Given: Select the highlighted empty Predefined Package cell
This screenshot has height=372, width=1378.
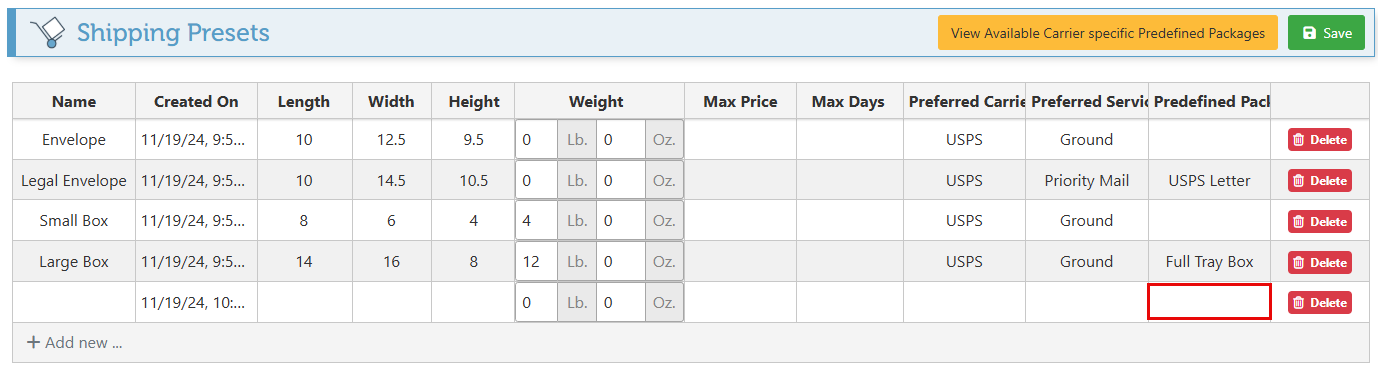Looking at the screenshot, I should 1209,302.
